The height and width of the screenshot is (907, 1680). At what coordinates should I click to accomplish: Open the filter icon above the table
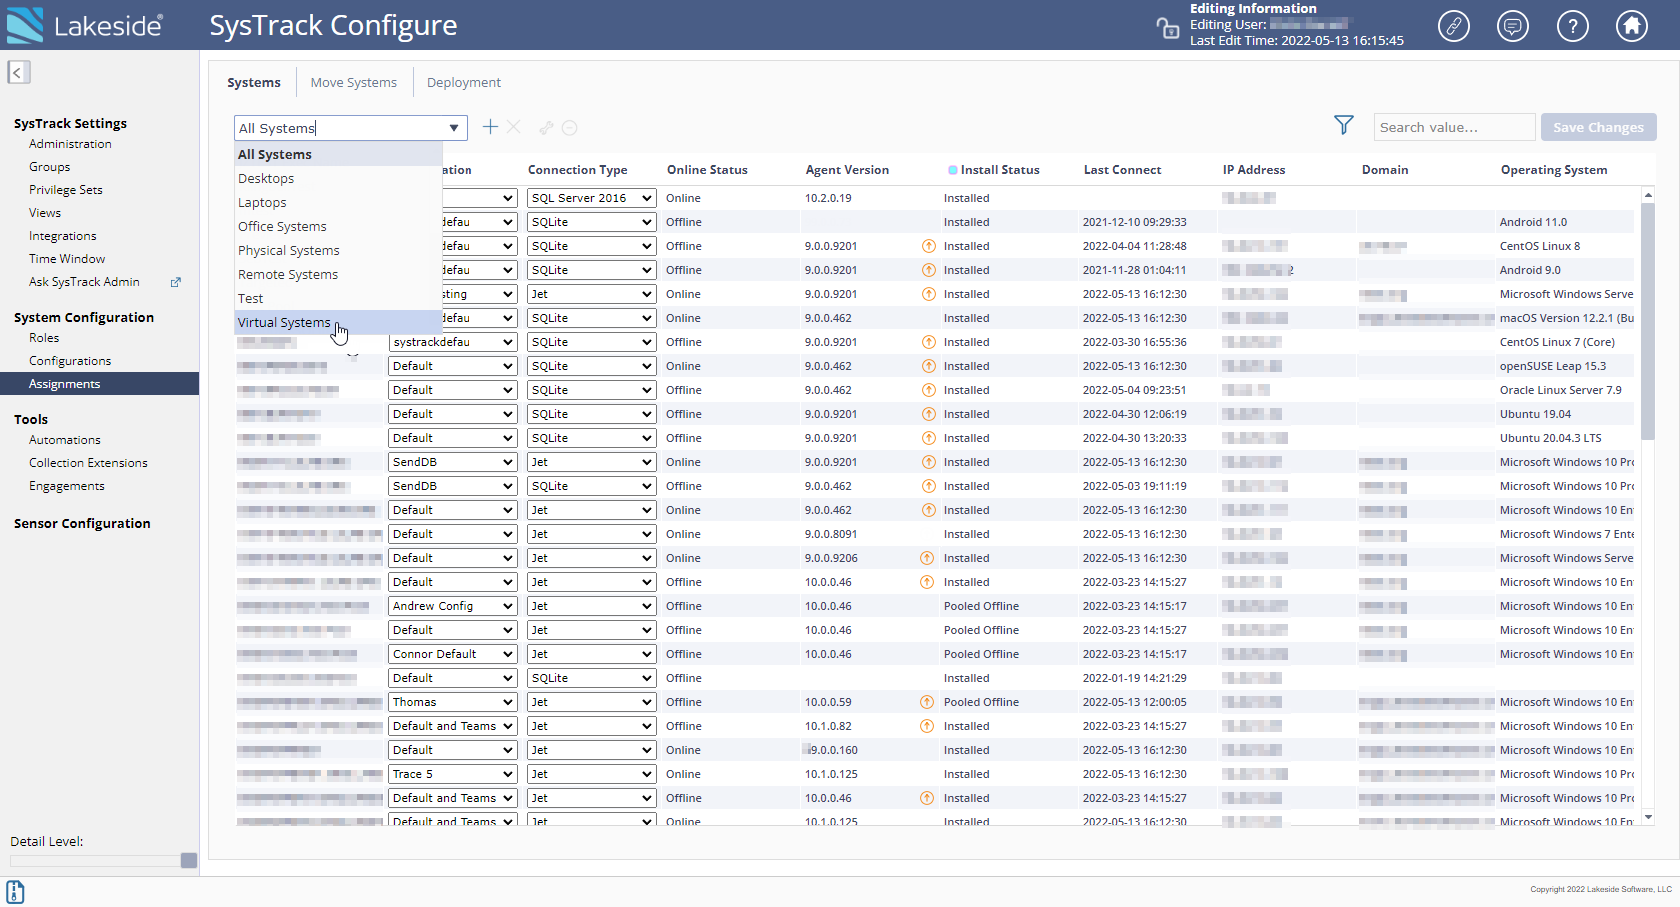pos(1343,125)
